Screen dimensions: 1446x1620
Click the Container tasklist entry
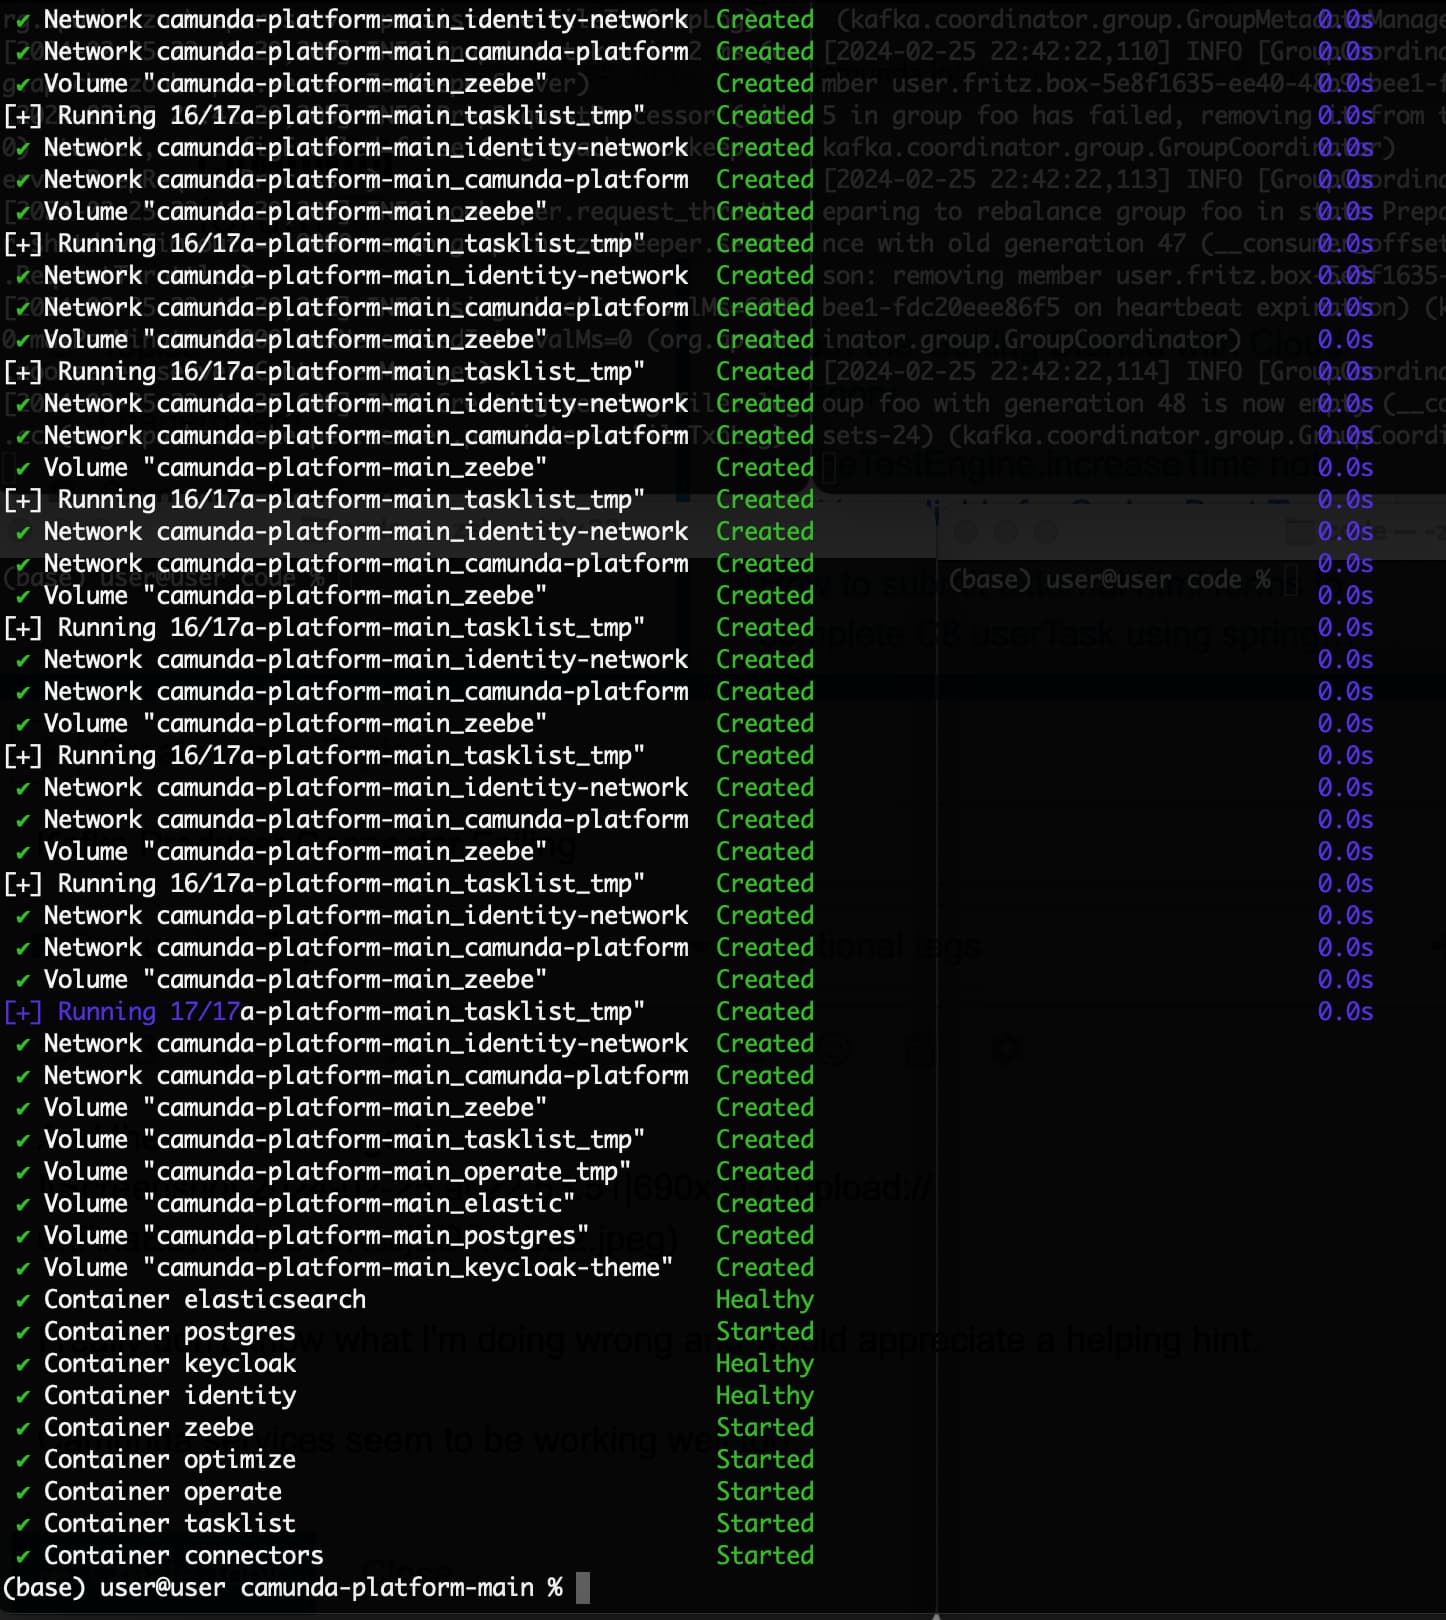coord(170,1524)
